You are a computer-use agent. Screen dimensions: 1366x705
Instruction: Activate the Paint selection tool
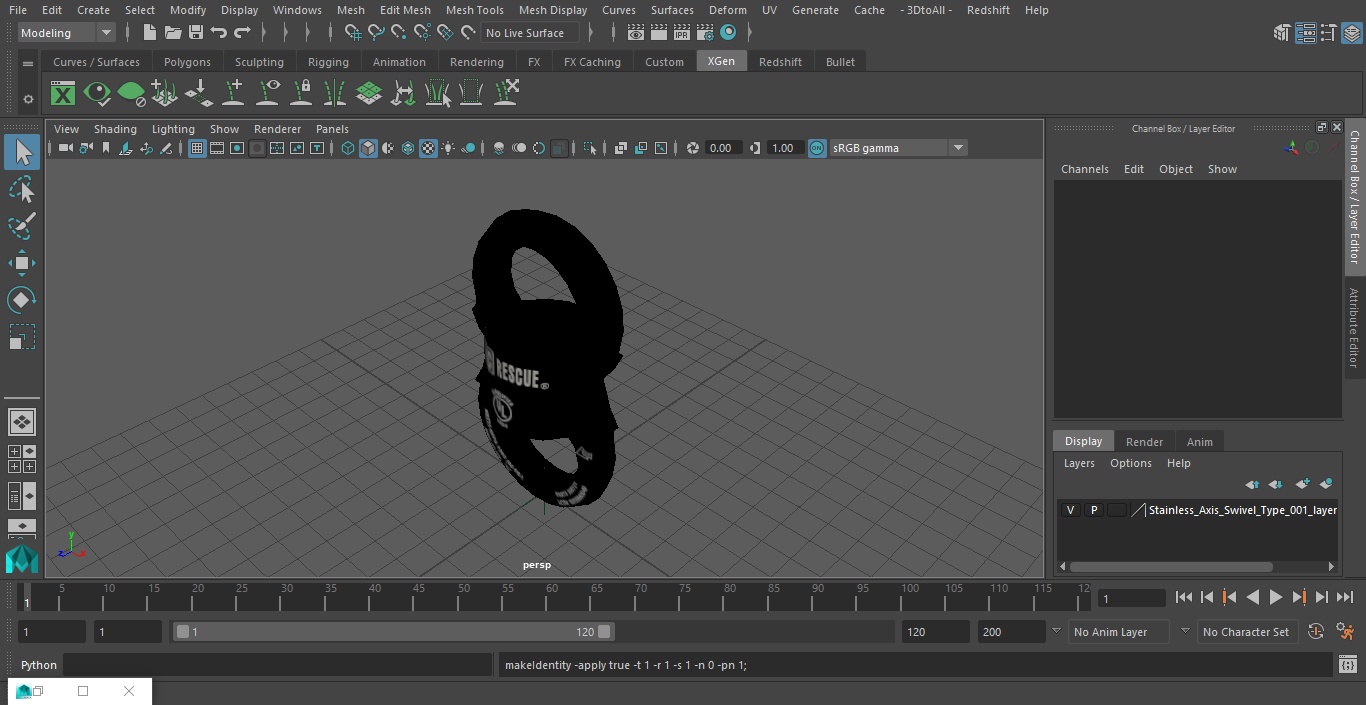(x=21, y=226)
